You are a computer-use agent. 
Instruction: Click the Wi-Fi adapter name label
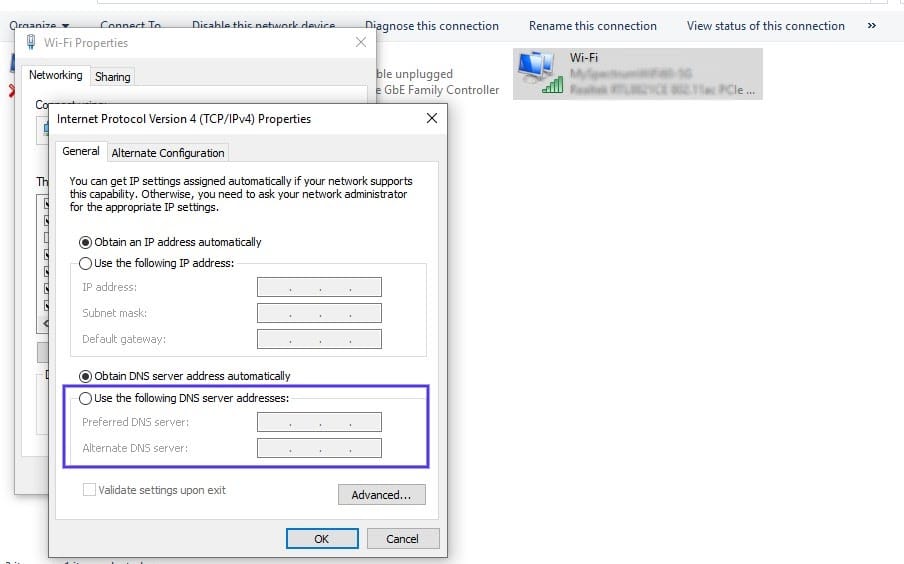click(583, 58)
